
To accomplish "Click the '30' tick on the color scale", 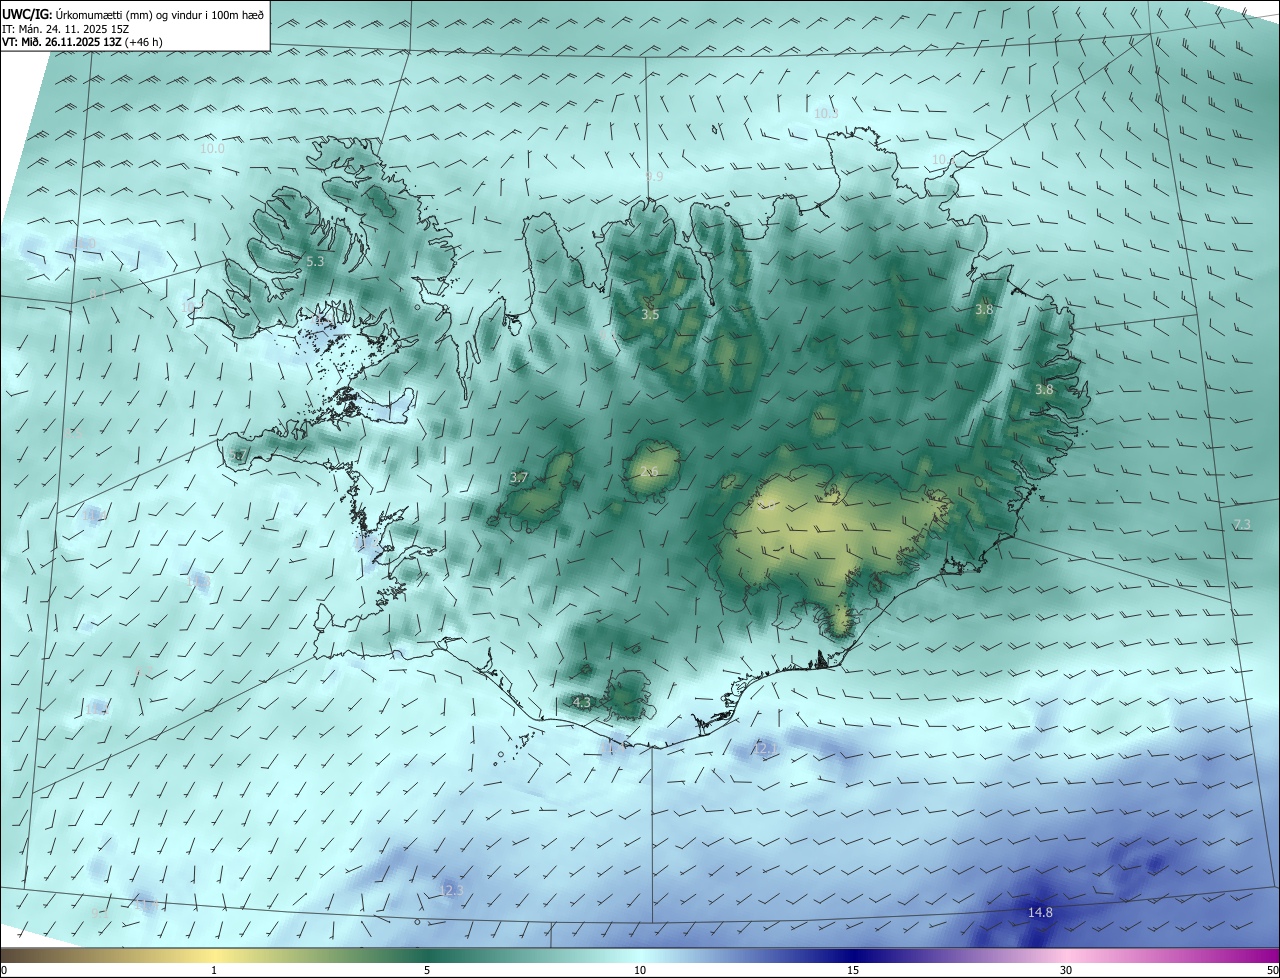I will click(x=1066, y=971).
